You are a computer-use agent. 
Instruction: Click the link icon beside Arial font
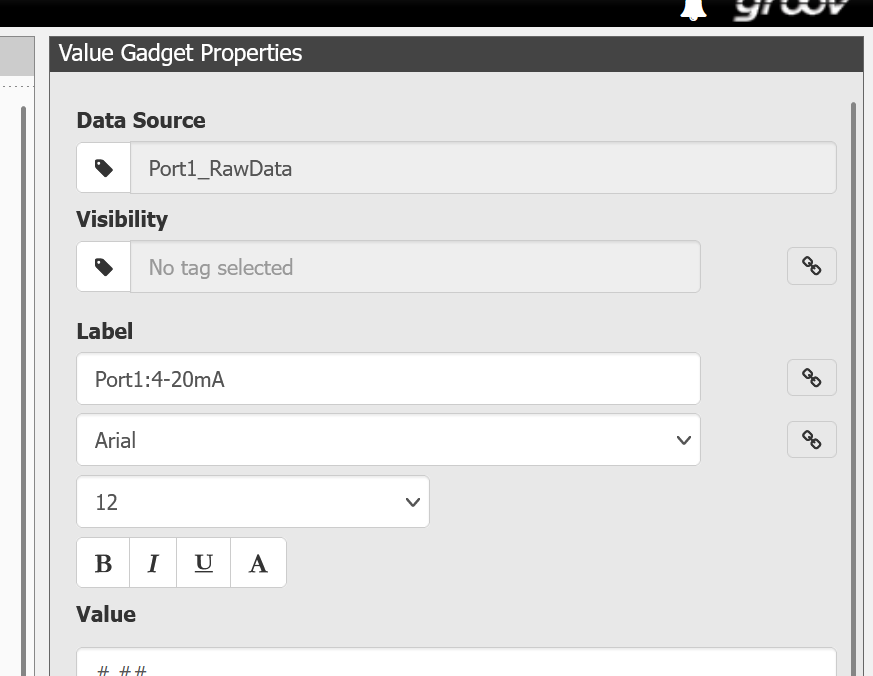(x=811, y=439)
